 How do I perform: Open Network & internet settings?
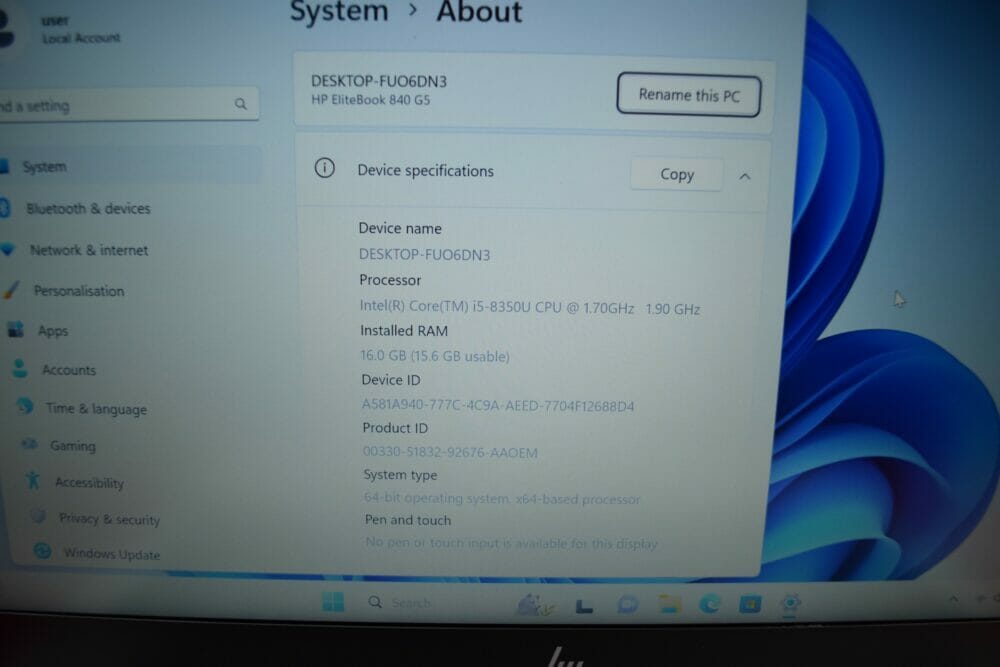click(x=89, y=250)
